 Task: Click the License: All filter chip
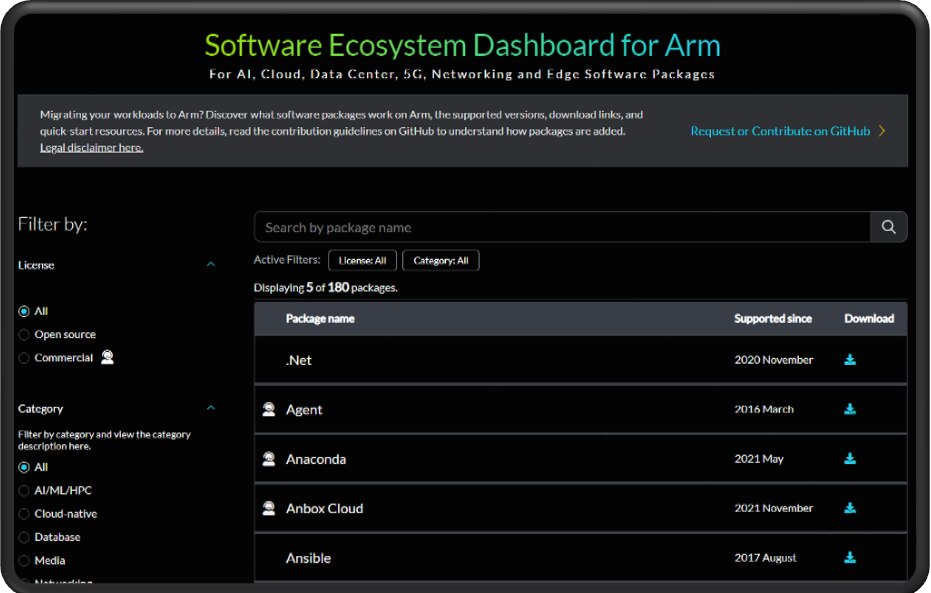[362, 260]
